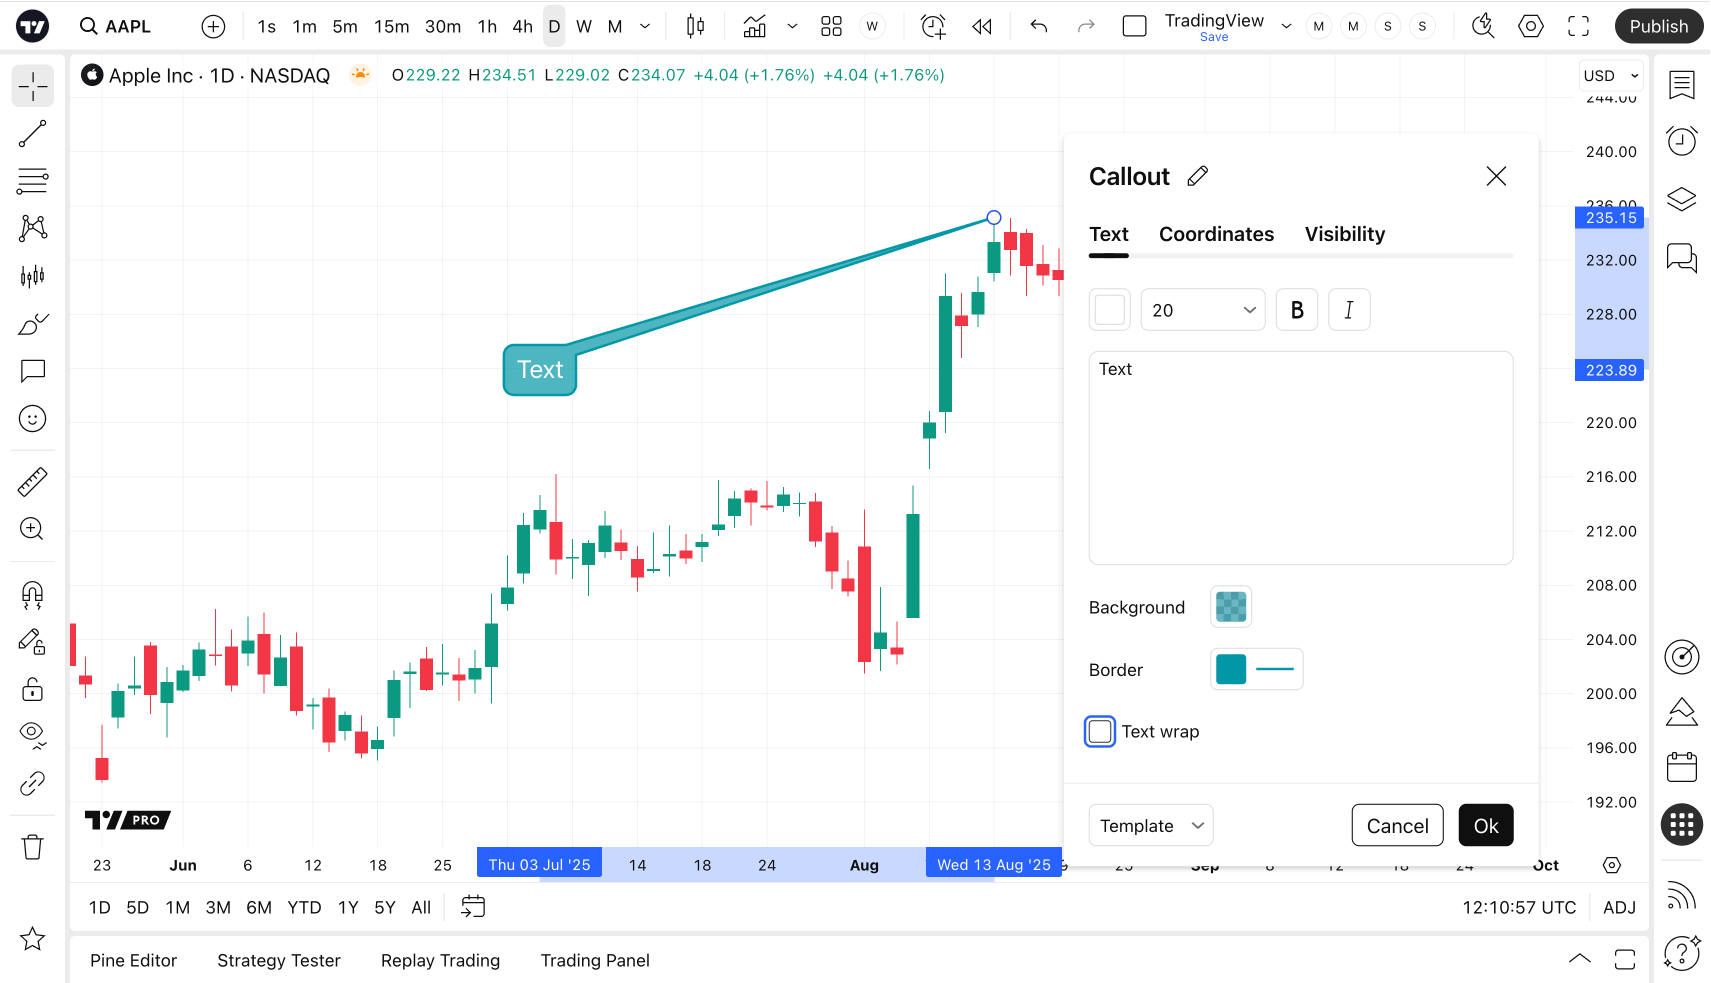
Task: Select the crosshair cursor tool
Action: [x=33, y=87]
